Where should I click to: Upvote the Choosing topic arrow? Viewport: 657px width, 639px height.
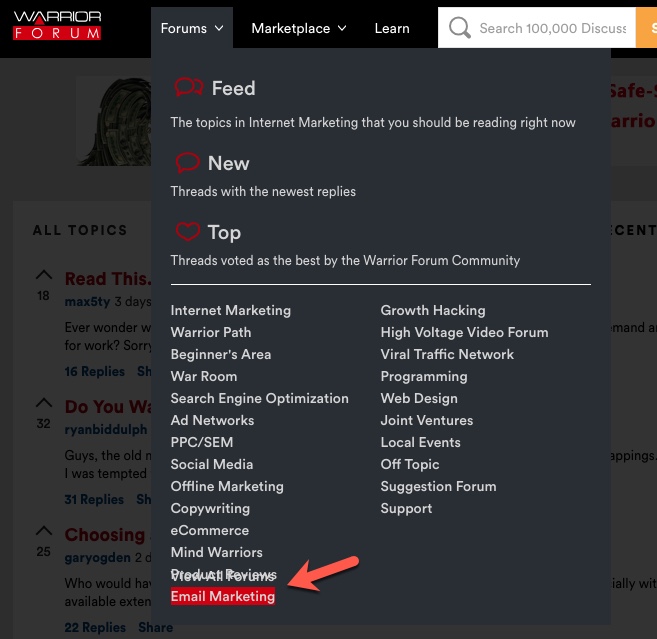tap(43, 530)
